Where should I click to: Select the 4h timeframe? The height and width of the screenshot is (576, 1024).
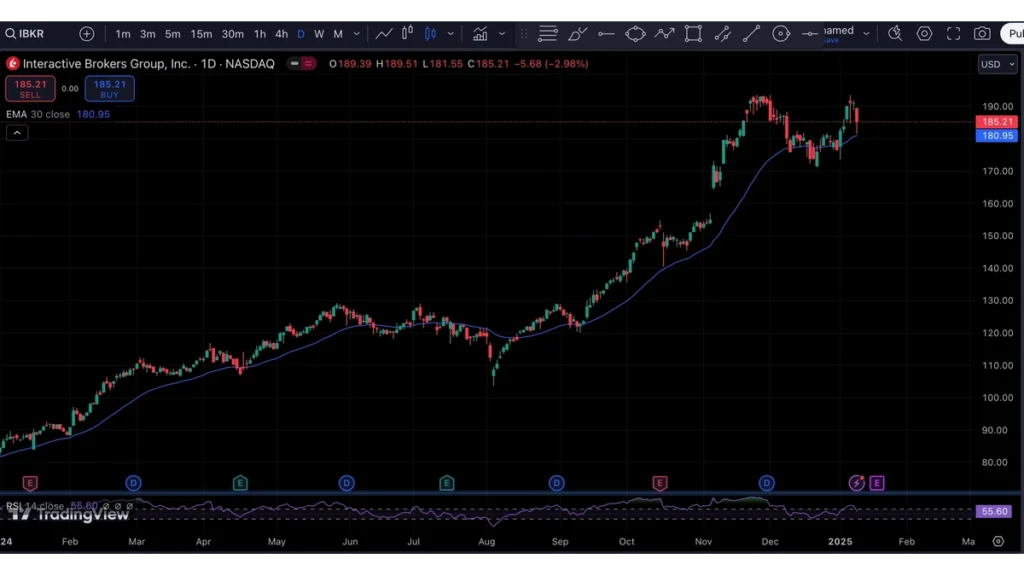click(281, 34)
